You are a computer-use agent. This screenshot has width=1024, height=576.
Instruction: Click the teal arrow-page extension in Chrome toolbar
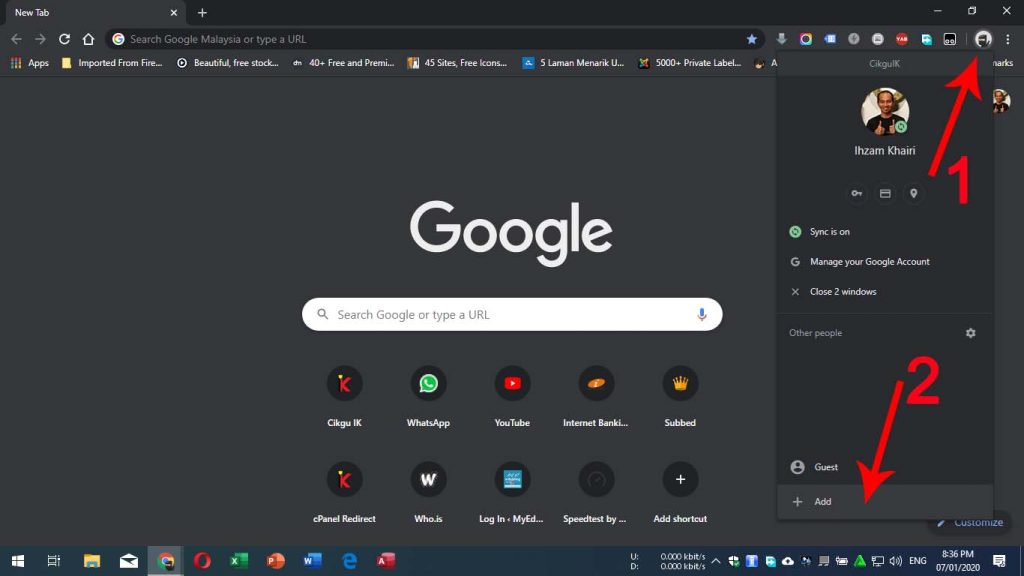click(x=926, y=39)
